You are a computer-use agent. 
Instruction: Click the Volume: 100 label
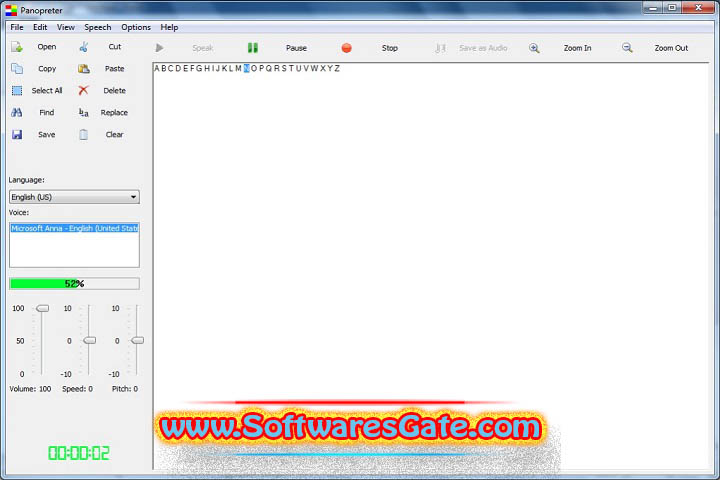30,389
